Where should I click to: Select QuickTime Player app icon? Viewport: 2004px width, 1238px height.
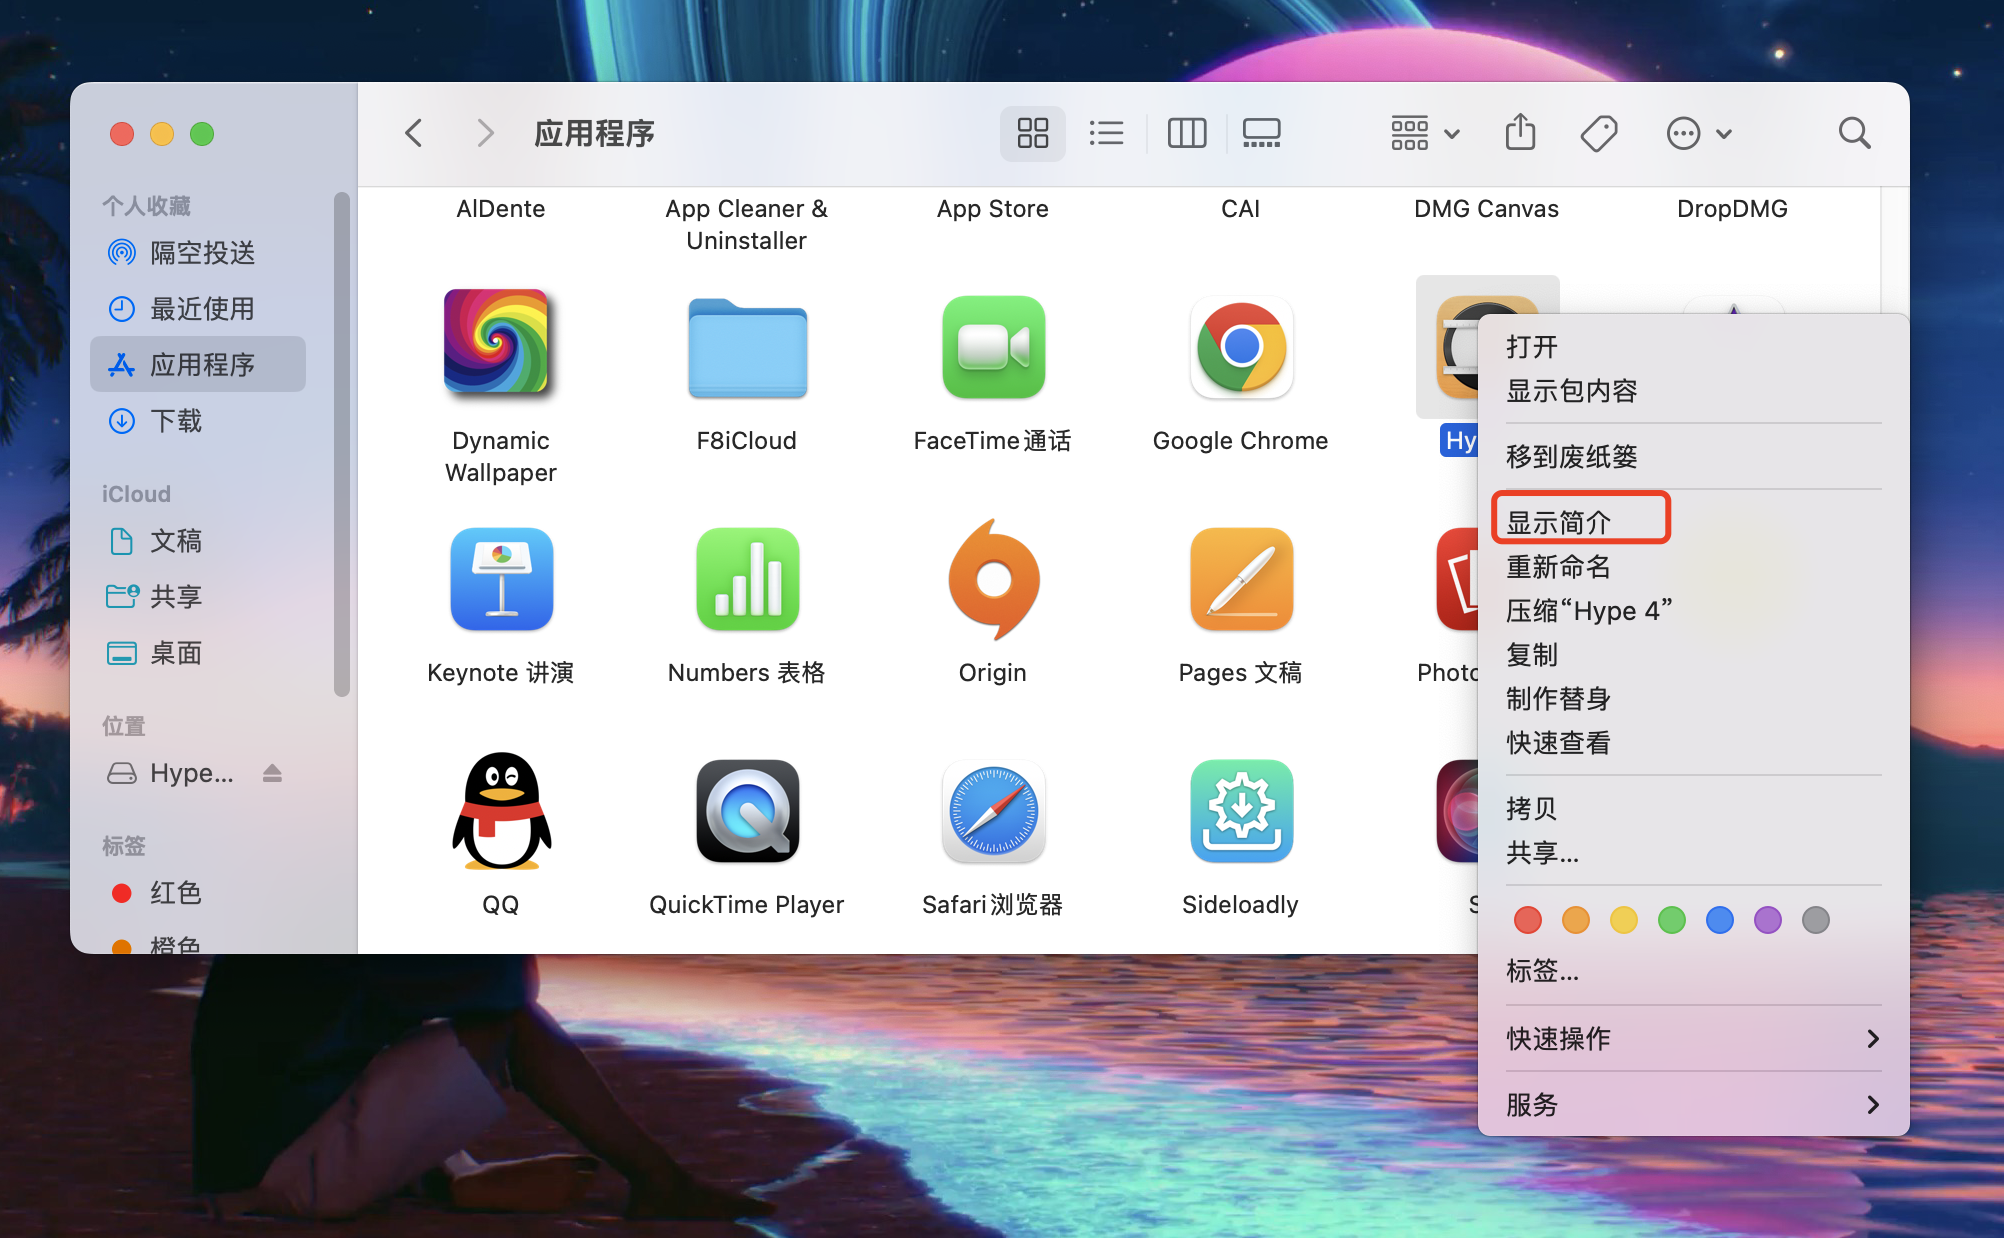tap(747, 811)
